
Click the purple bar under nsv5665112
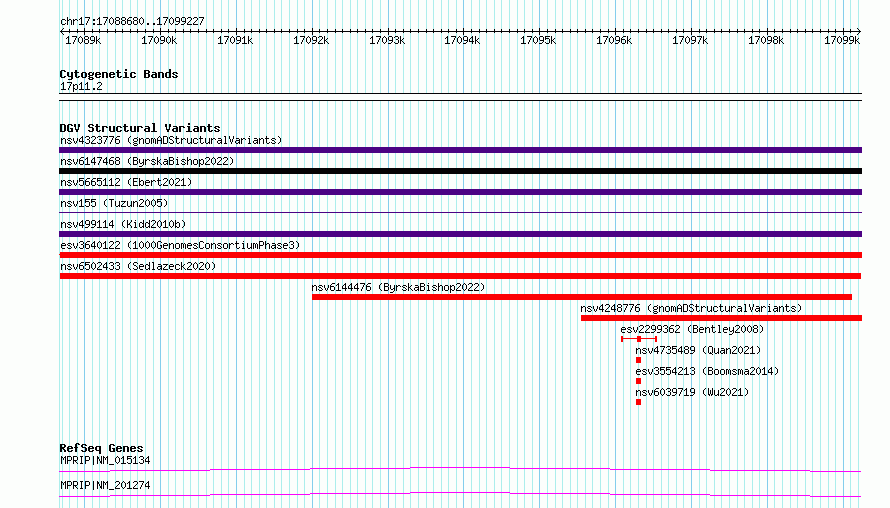tap(460, 192)
